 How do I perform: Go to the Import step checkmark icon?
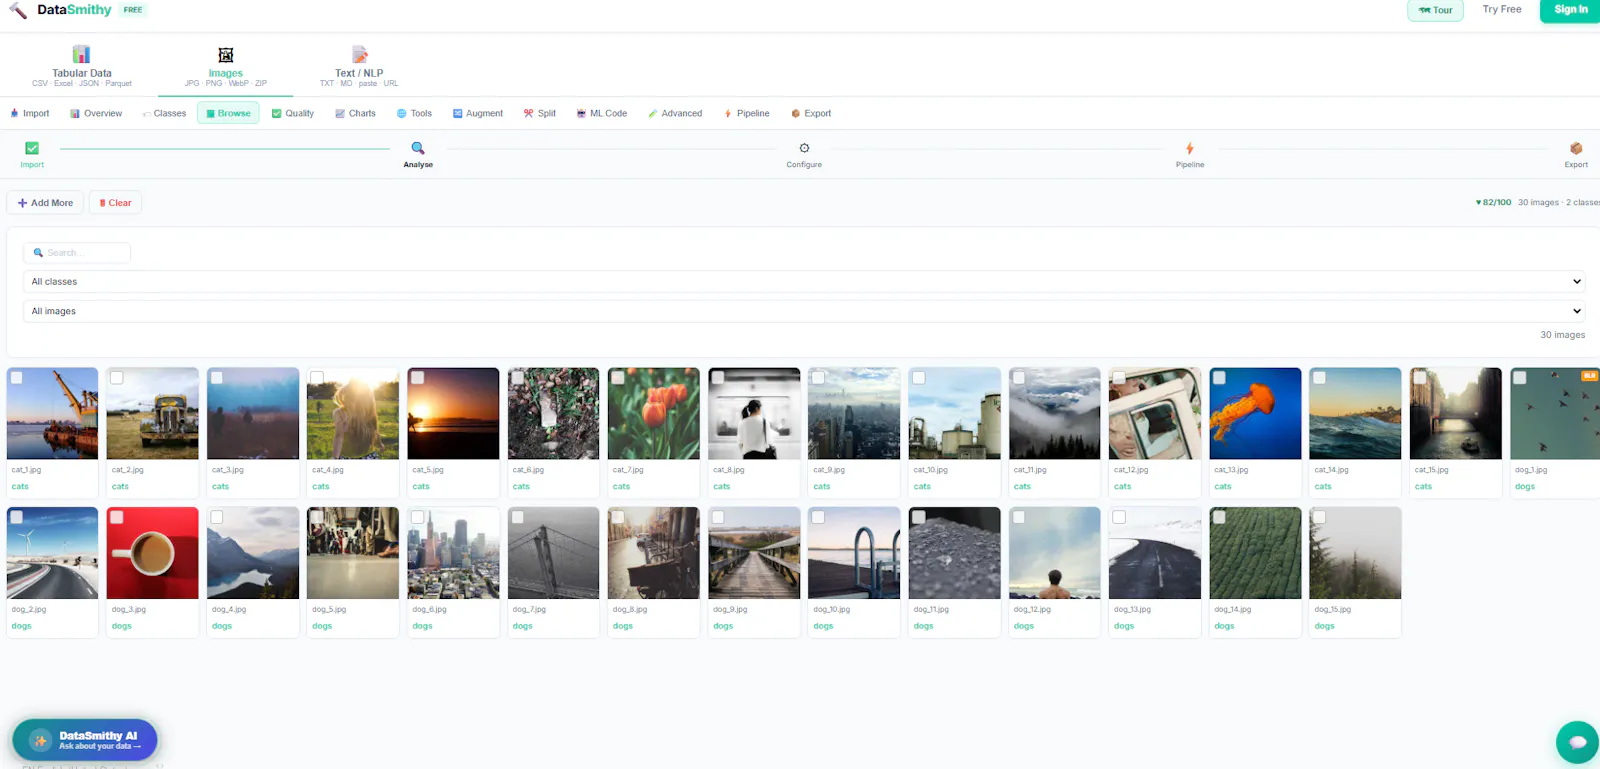[x=32, y=148]
